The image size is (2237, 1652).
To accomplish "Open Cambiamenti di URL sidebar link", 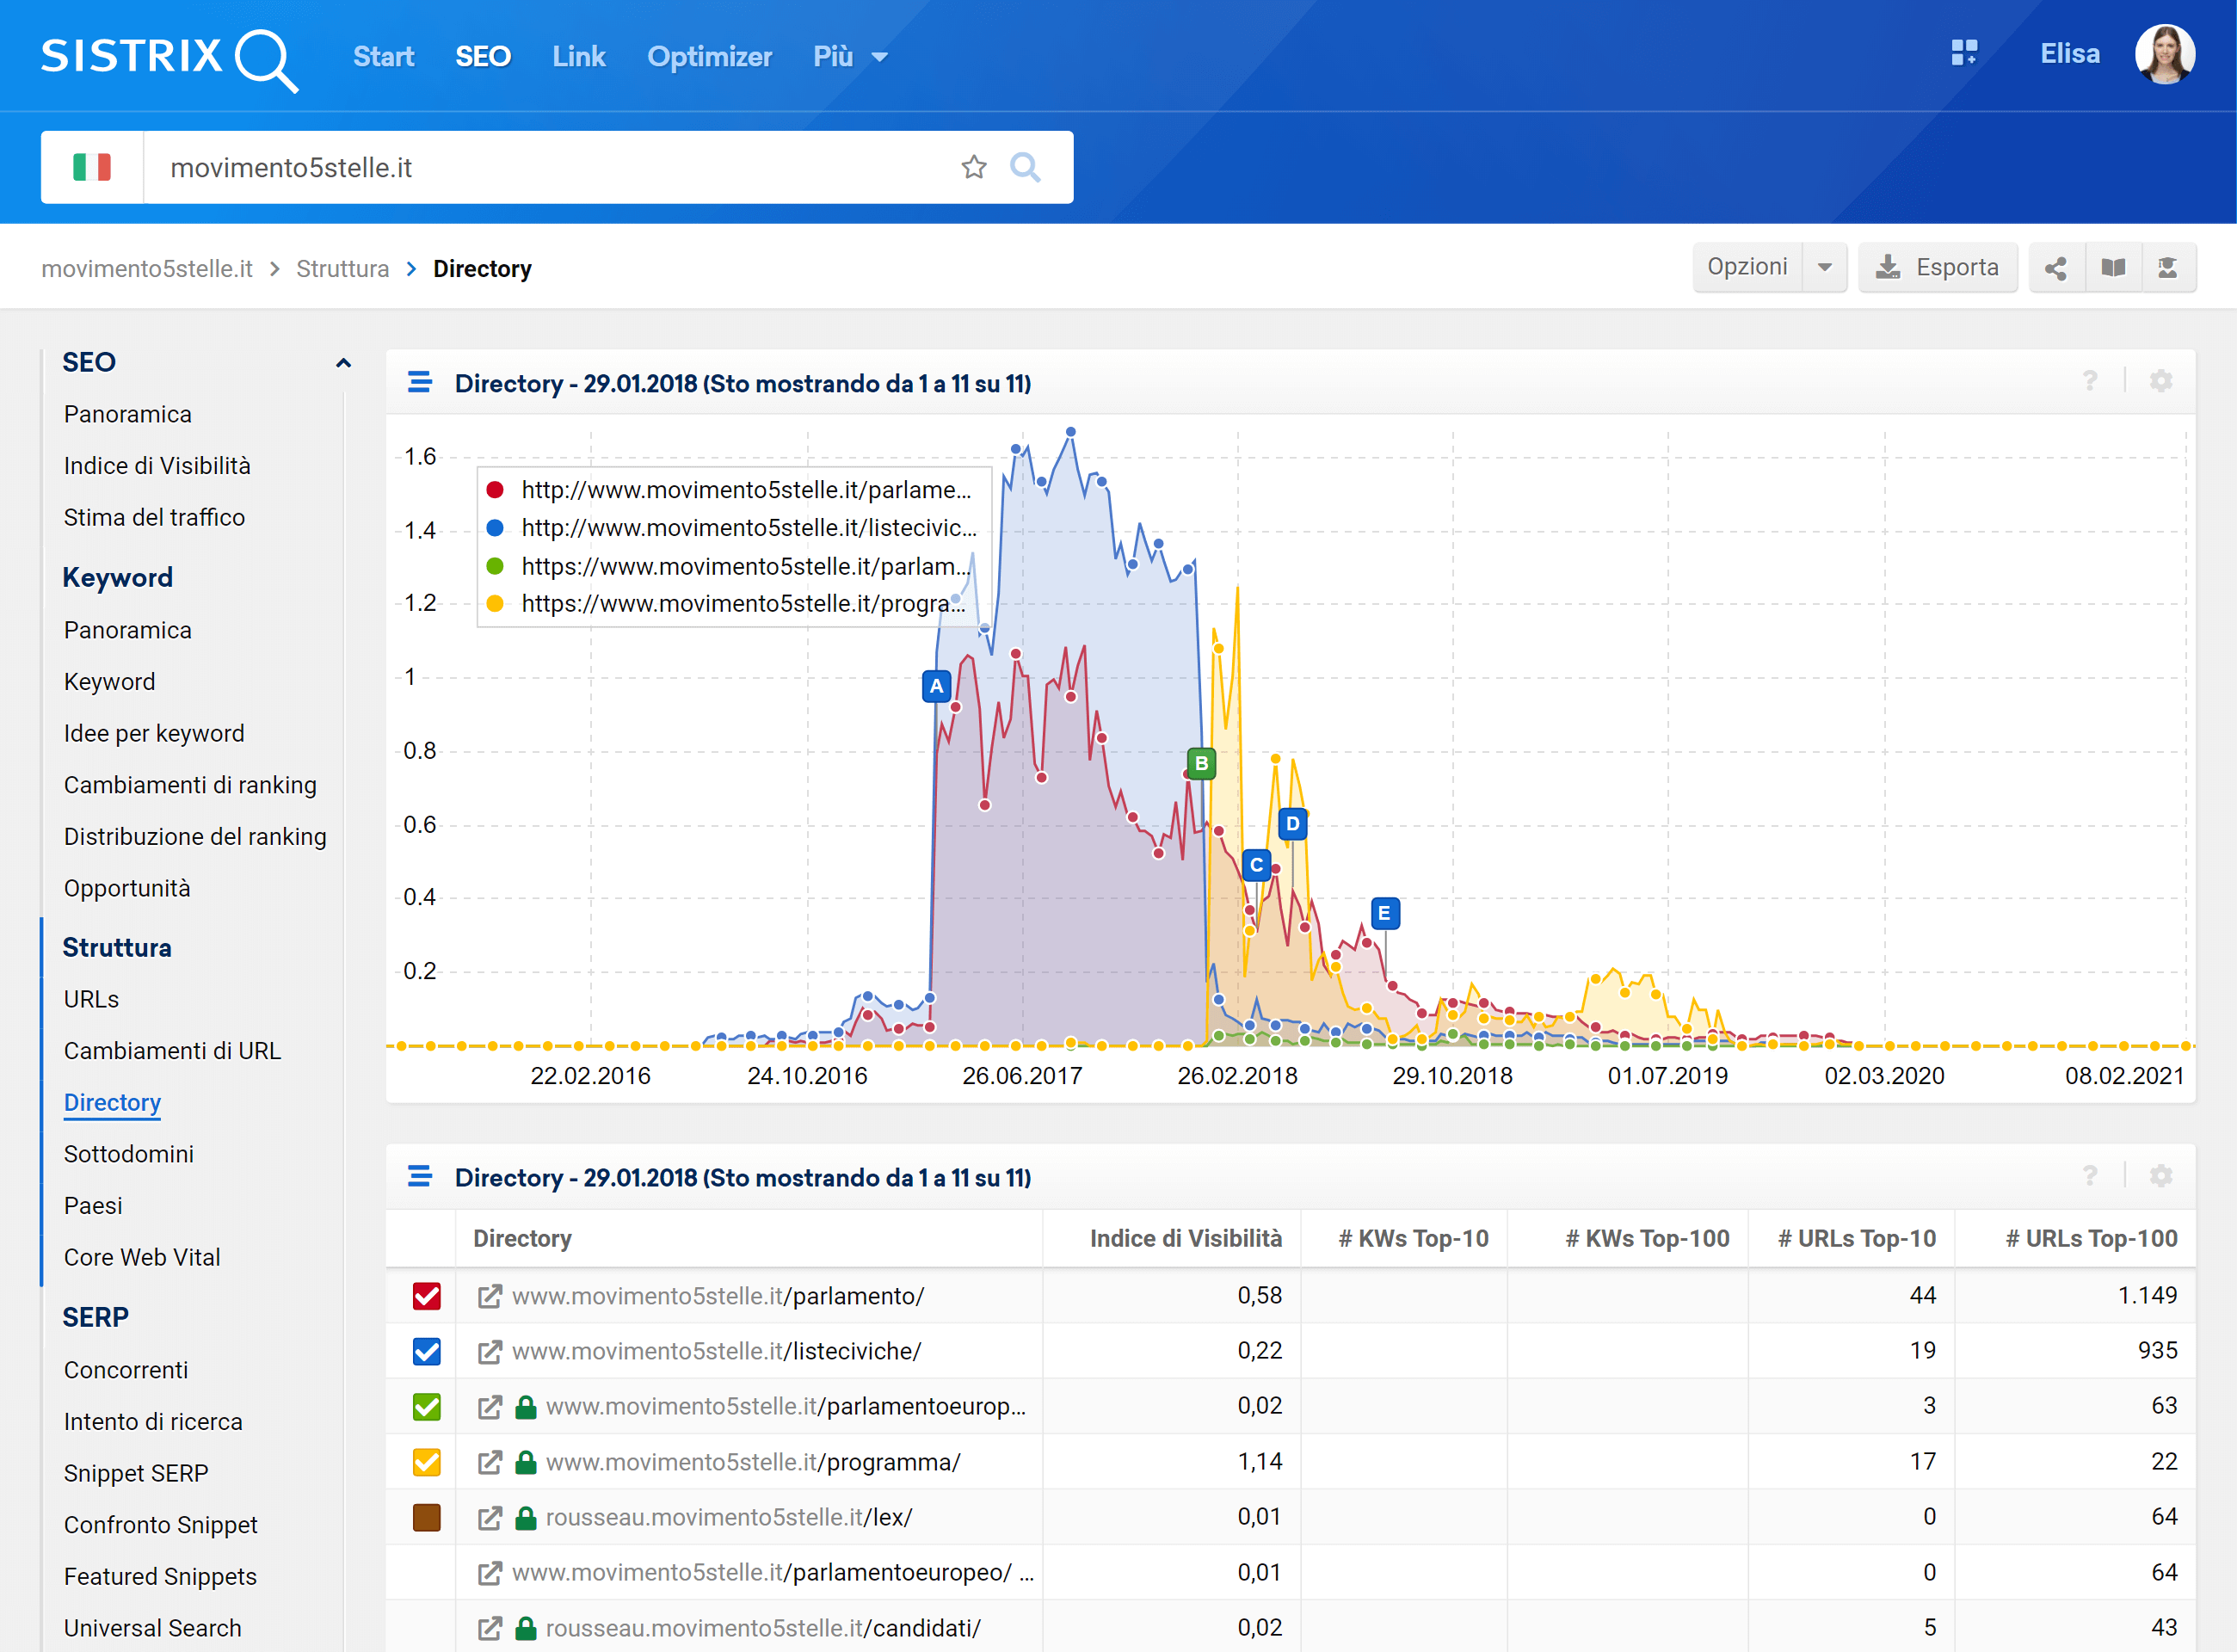I will (x=172, y=1051).
